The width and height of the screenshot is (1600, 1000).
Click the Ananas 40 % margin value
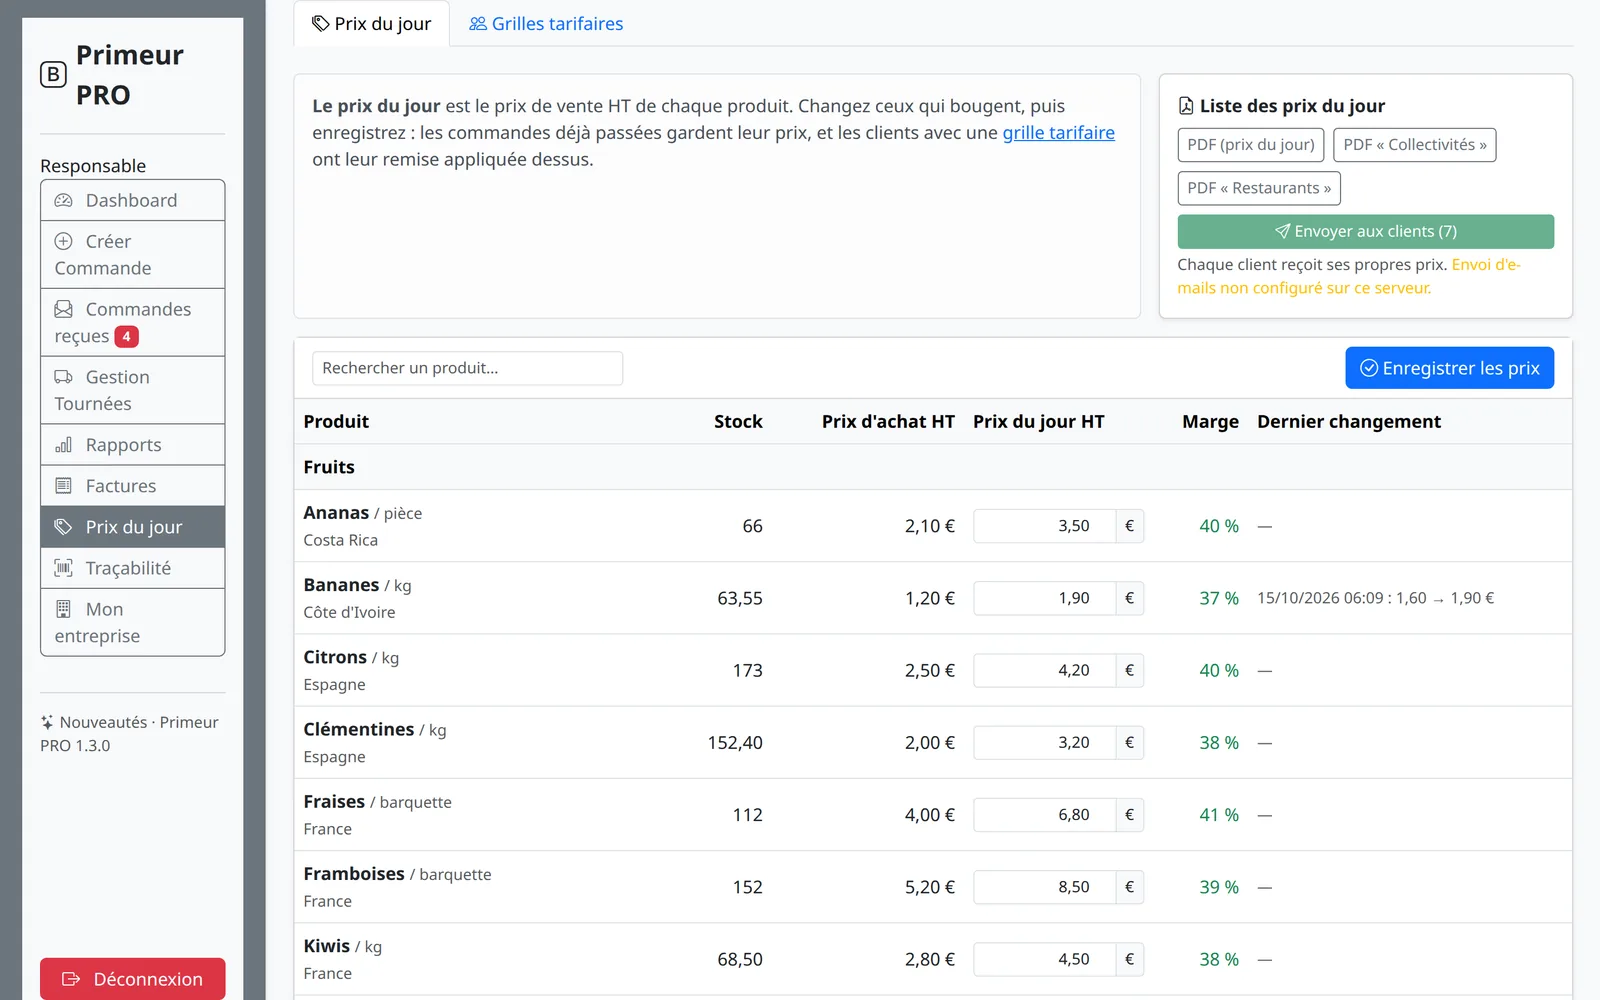tap(1219, 526)
